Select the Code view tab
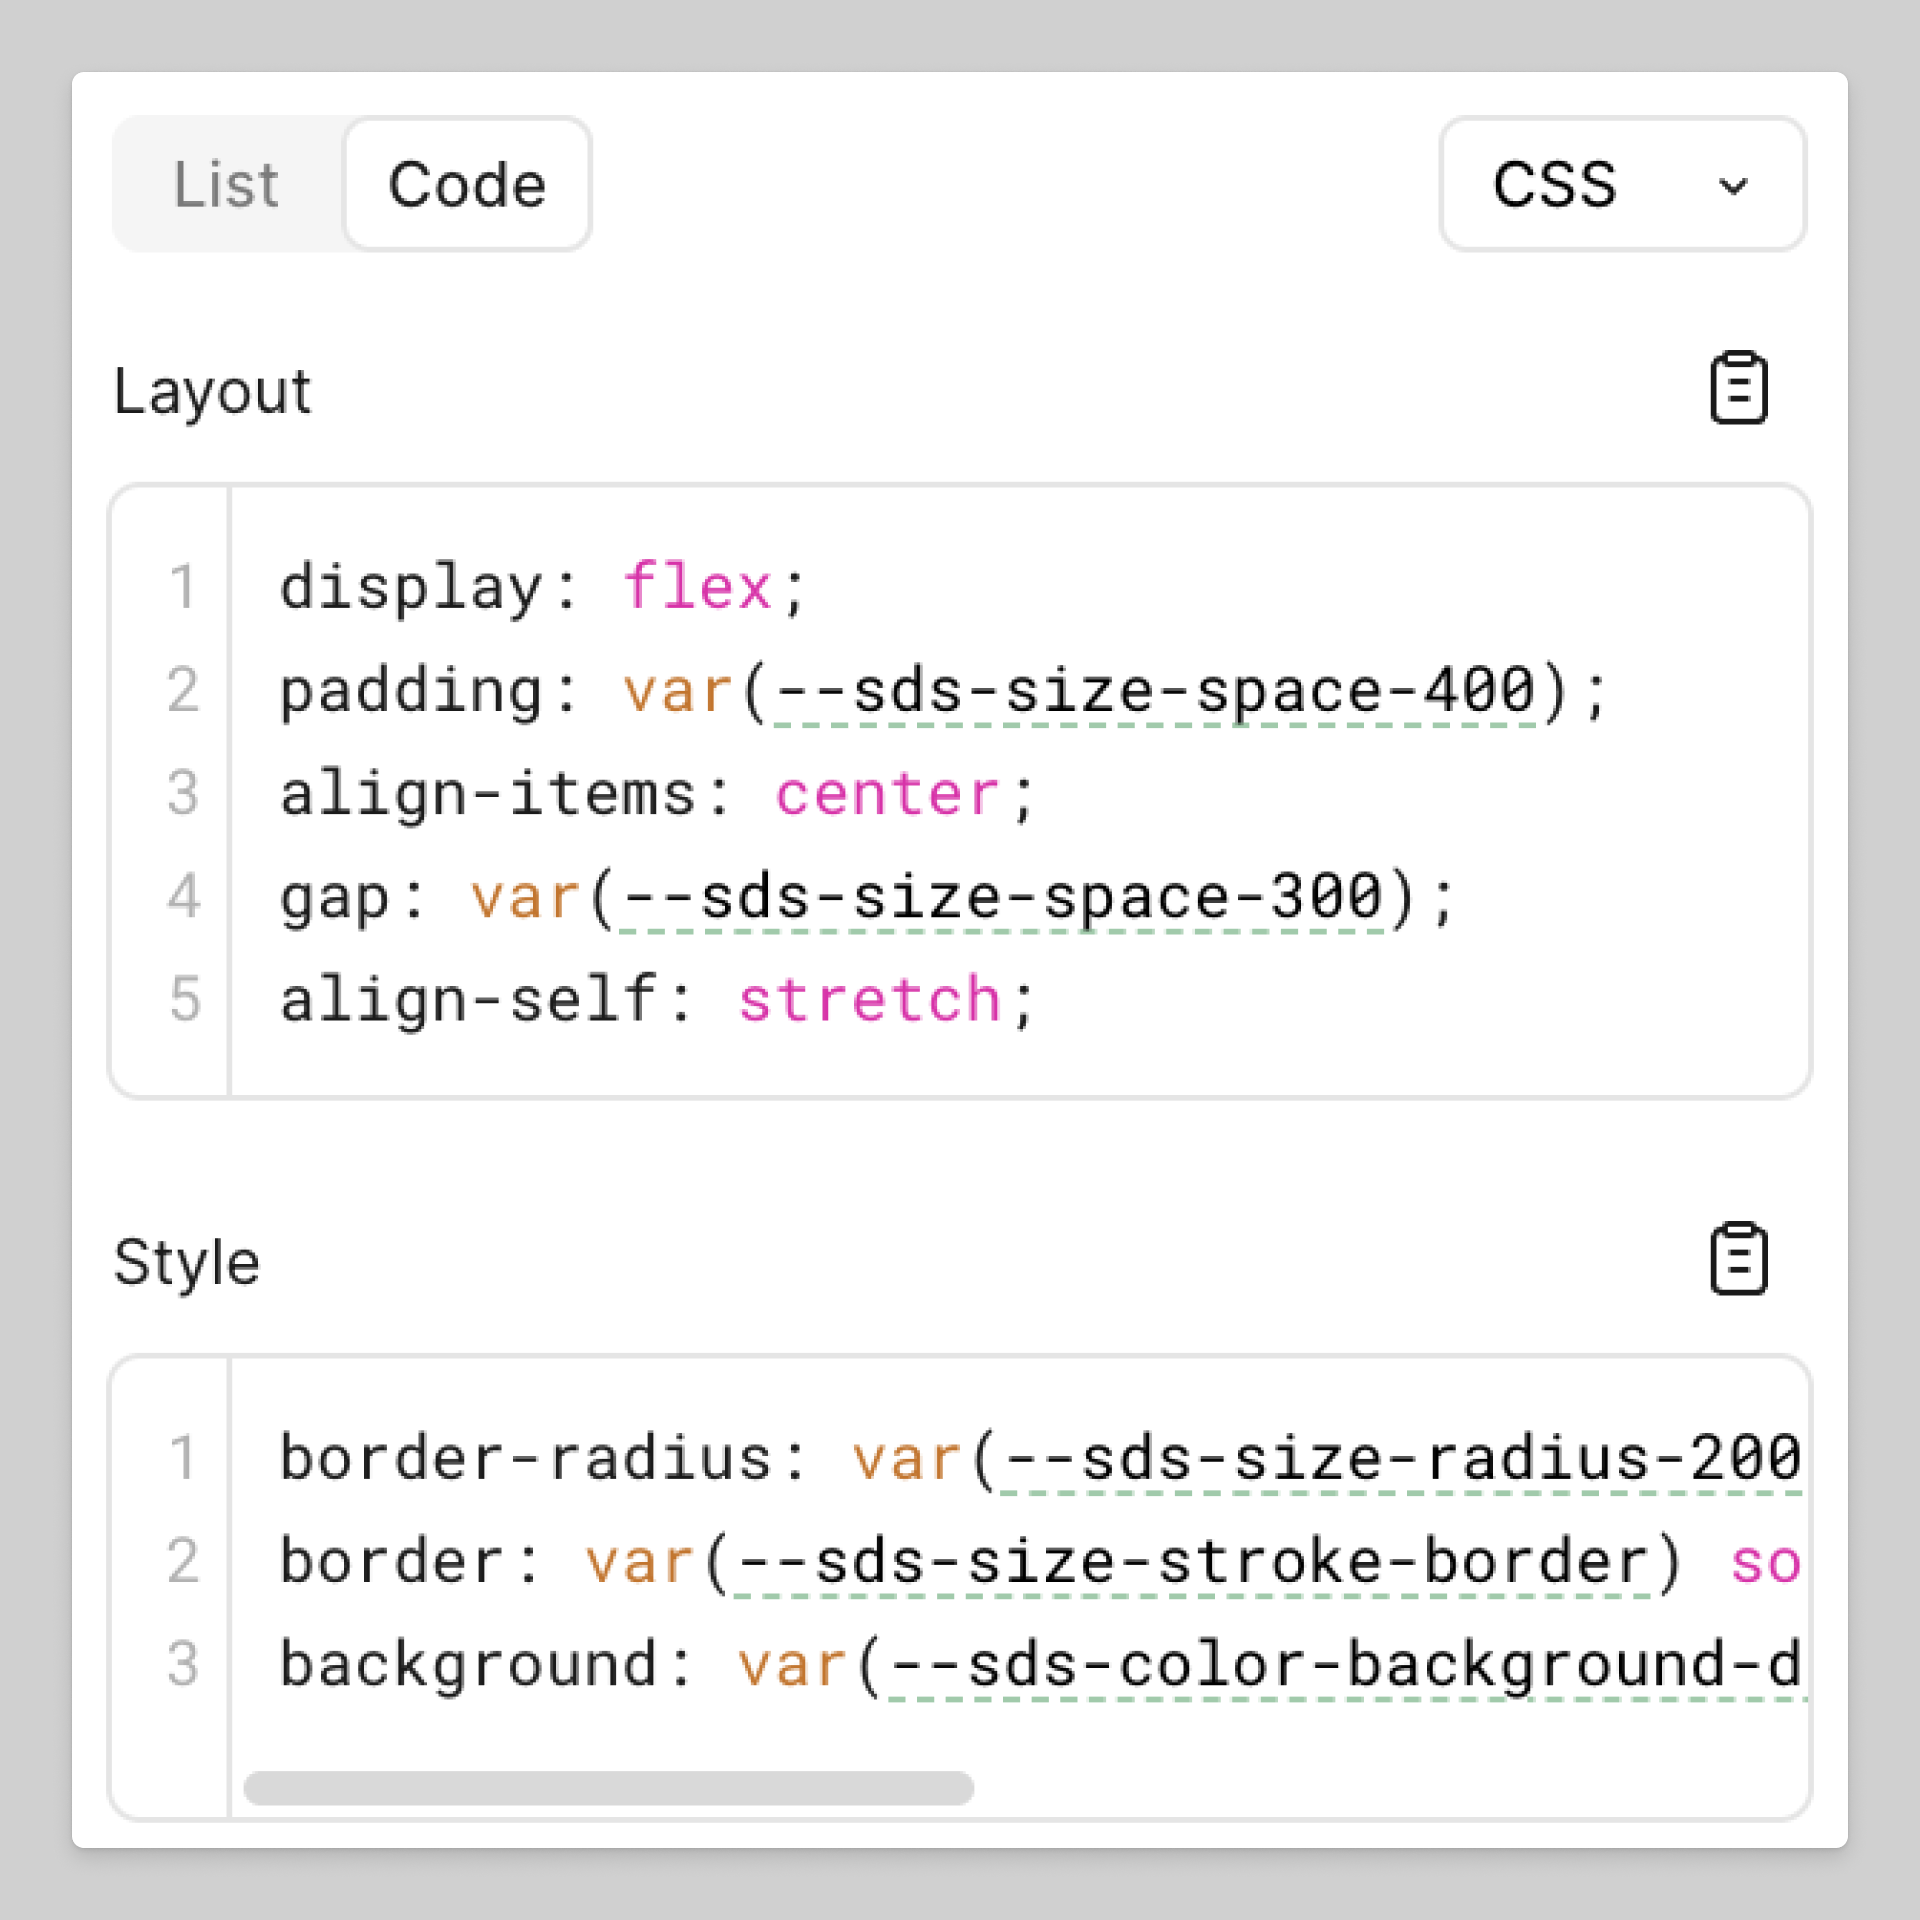 pos(467,185)
